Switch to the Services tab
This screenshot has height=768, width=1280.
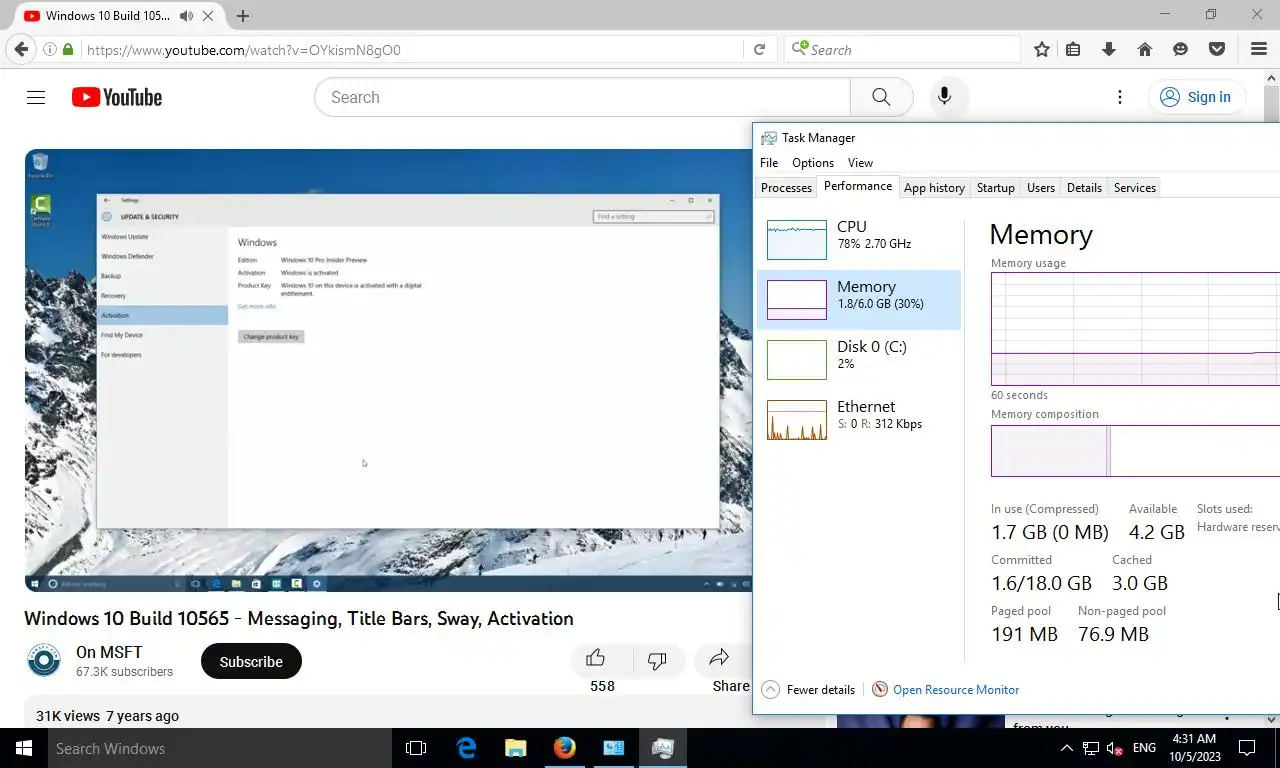[x=1134, y=188]
